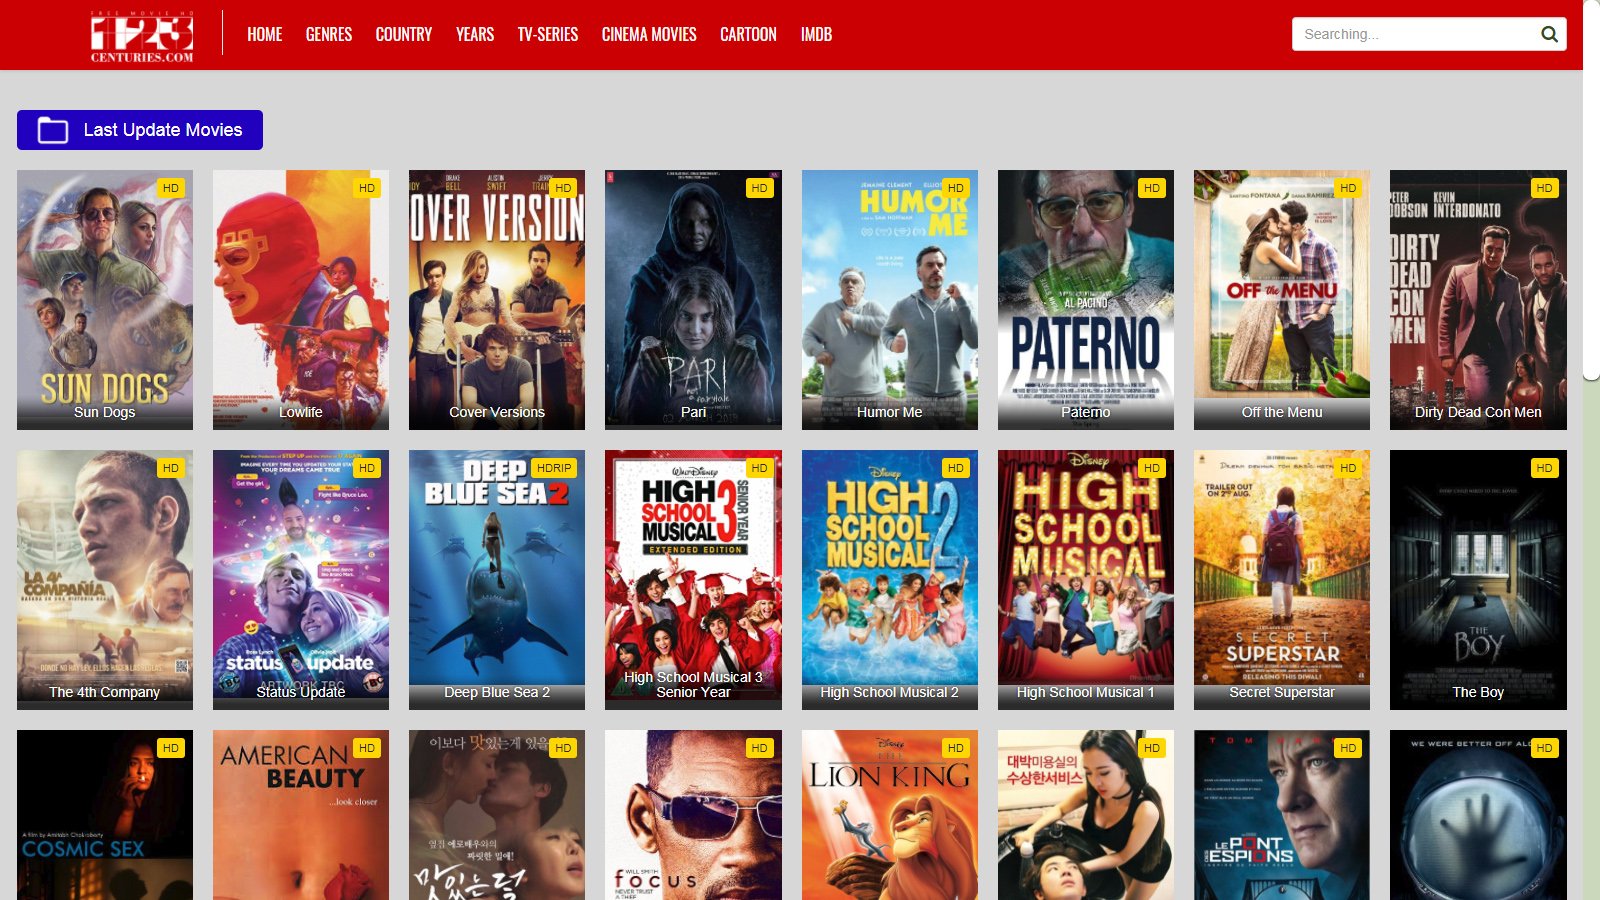
Task: Open the CARTOON menu item
Action: tap(748, 34)
